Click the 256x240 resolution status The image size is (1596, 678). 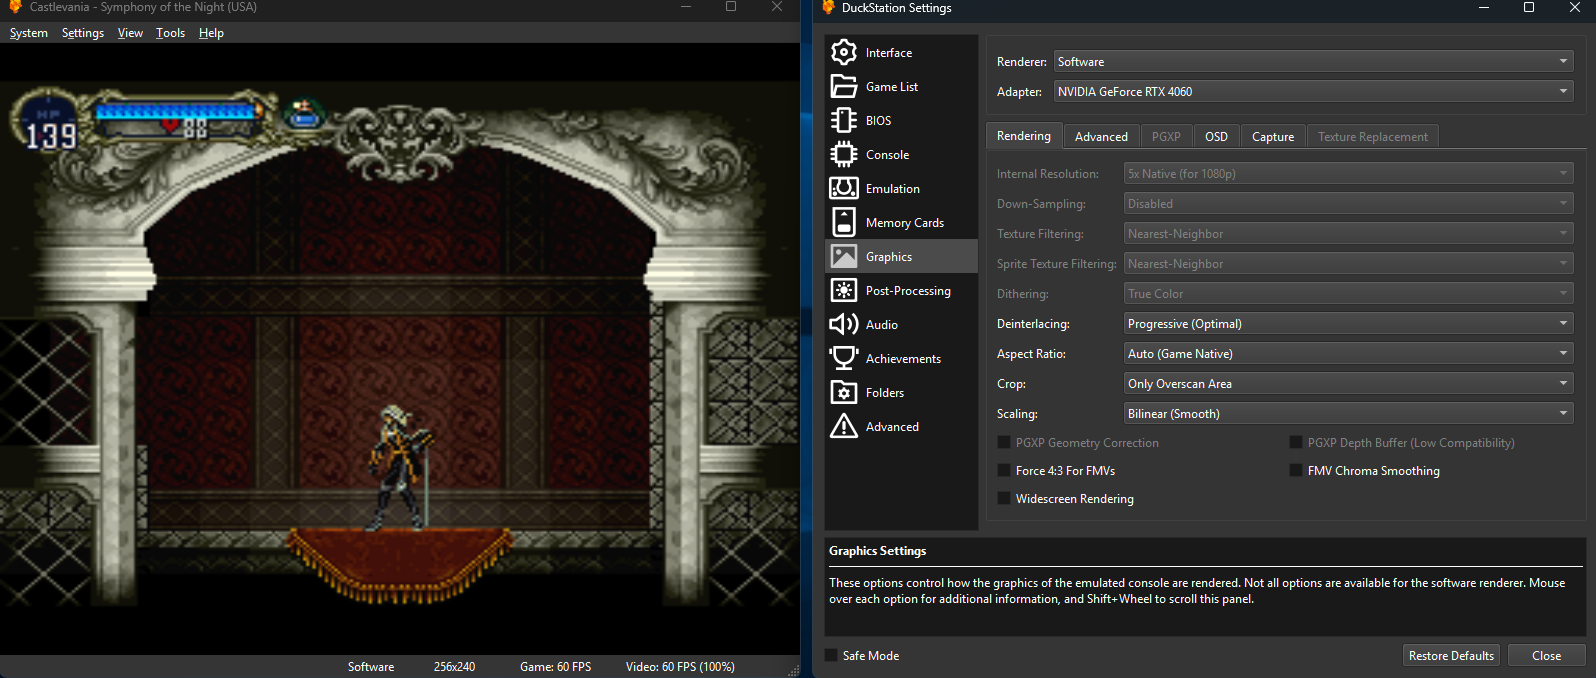(x=455, y=667)
